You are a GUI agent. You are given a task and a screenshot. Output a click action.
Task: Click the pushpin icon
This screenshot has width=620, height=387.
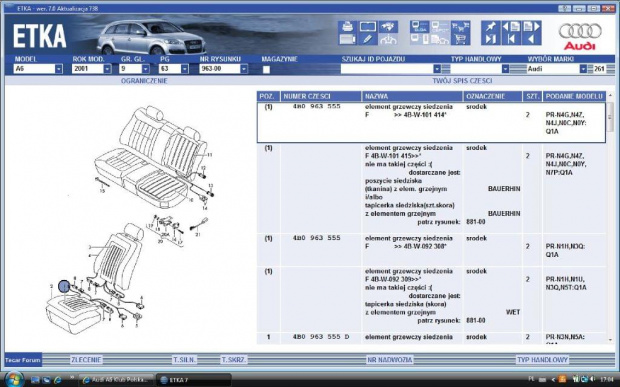(x=490, y=26)
